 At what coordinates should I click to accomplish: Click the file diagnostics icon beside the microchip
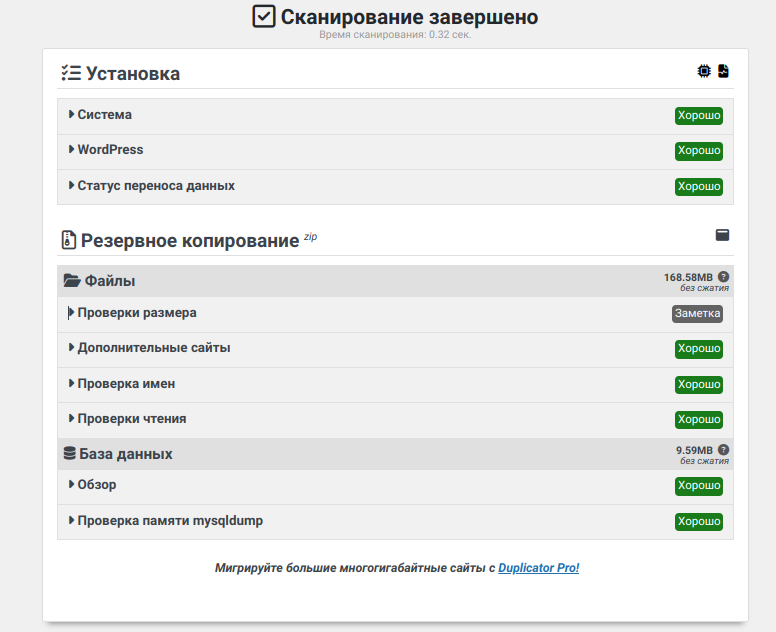coord(723,71)
